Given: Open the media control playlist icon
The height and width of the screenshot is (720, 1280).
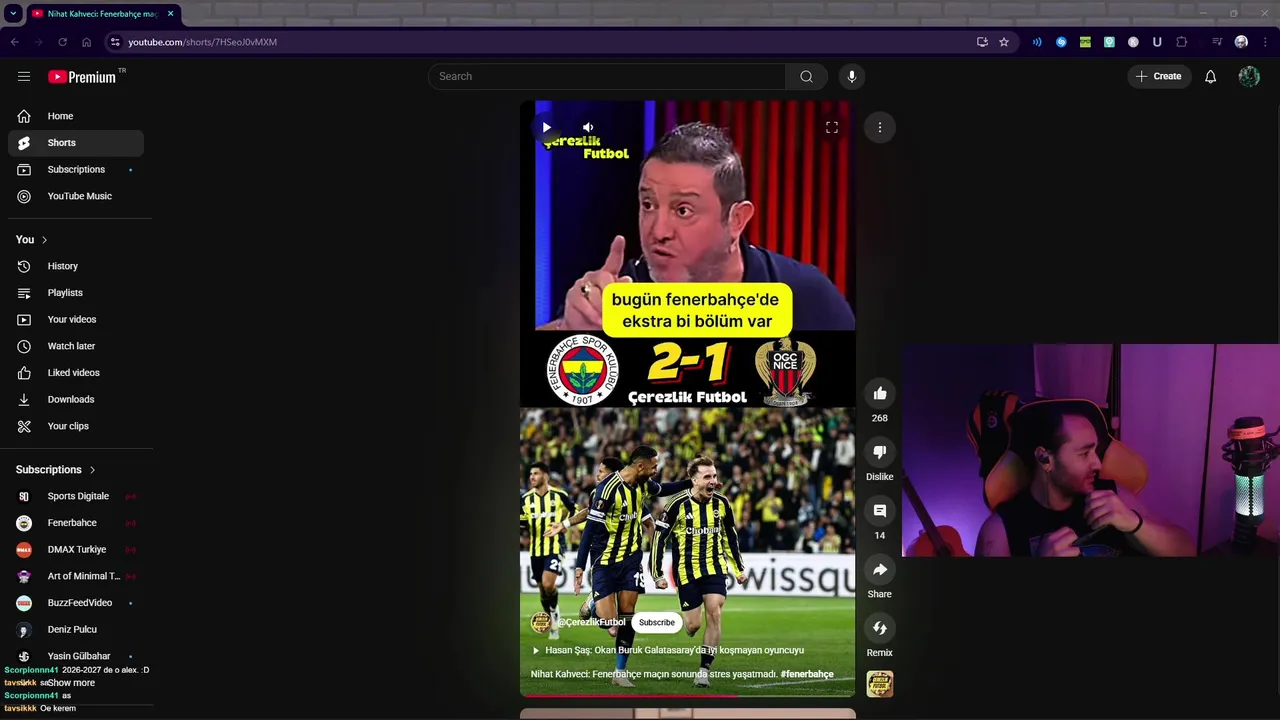Looking at the screenshot, I should [x=1217, y=42].
